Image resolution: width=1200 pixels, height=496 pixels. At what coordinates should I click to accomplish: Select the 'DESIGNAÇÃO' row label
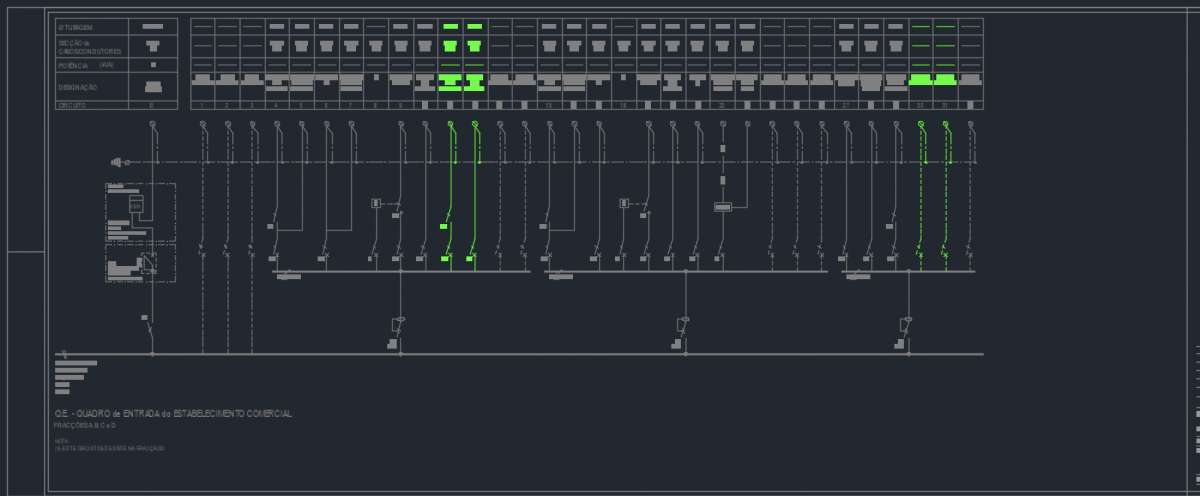pyautogui.click(x=76, y=87)
